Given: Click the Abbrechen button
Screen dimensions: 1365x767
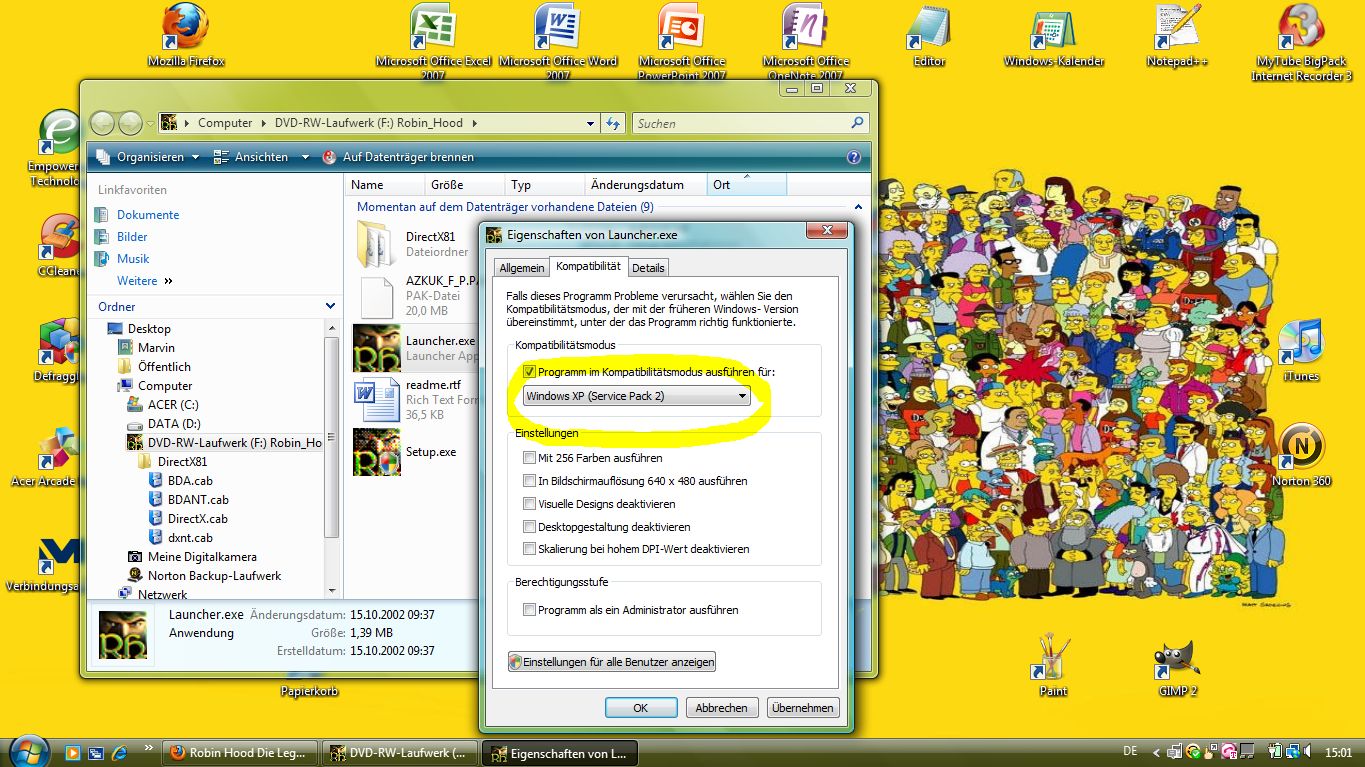Looking at the screenshot, I should [x=722, y=708].
